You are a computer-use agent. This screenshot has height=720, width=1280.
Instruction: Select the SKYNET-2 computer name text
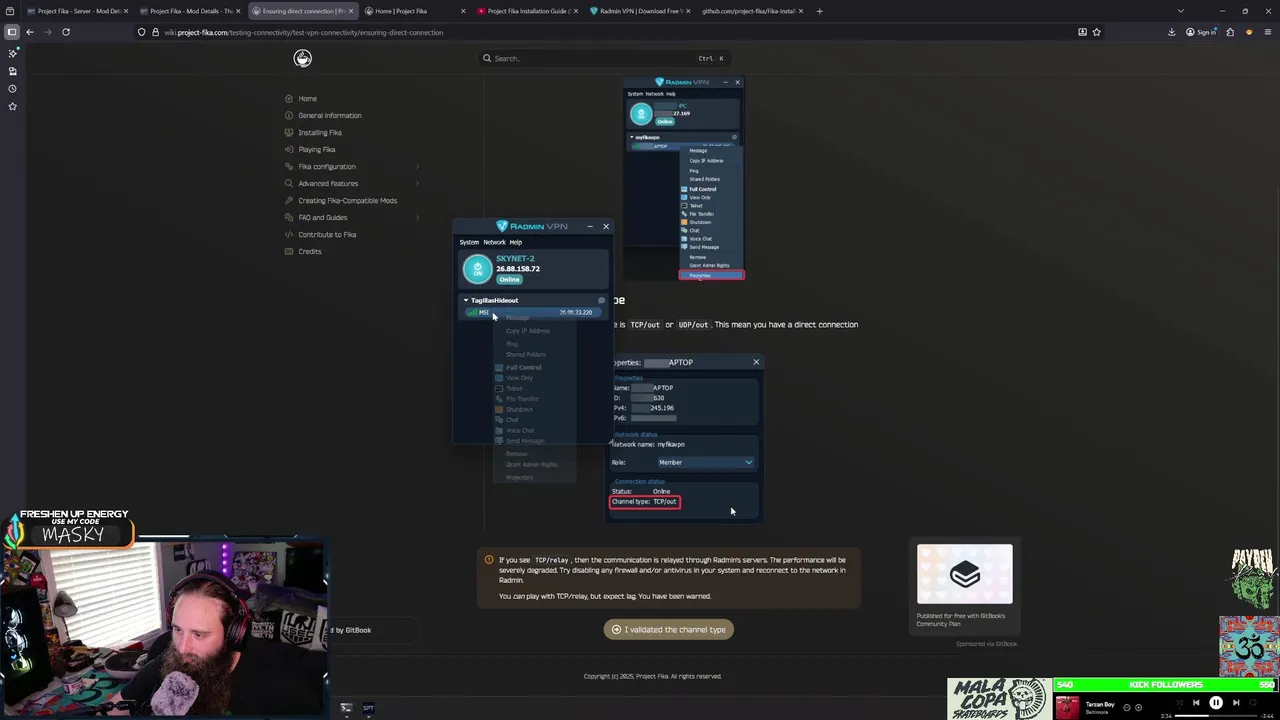pyautogui.click(x=515, y=258)
